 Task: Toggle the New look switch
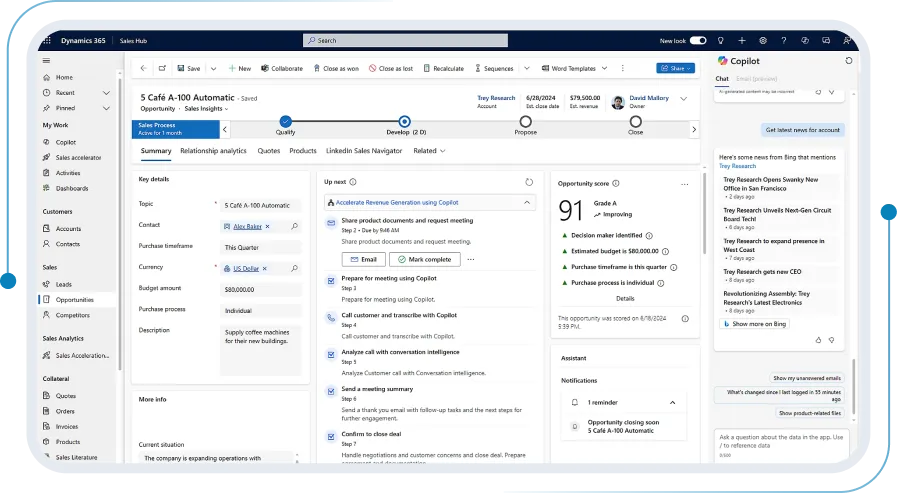698,41
